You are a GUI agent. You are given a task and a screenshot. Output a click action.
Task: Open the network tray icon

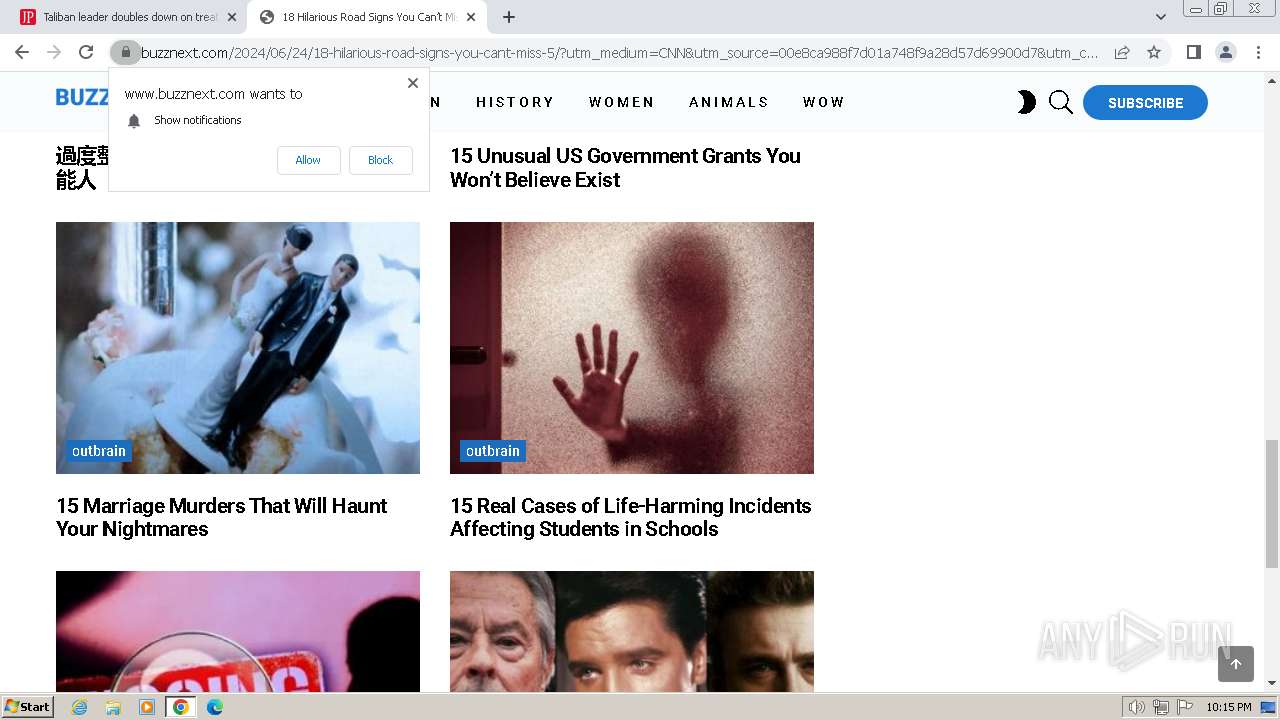1161,707
